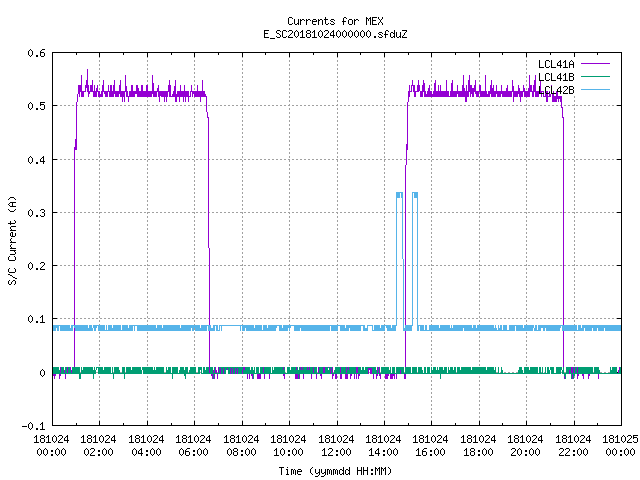Click the 0.6 y-axis tick label
Image resolution: width=640 pixels, height=480 pixels.
(36, 53)
